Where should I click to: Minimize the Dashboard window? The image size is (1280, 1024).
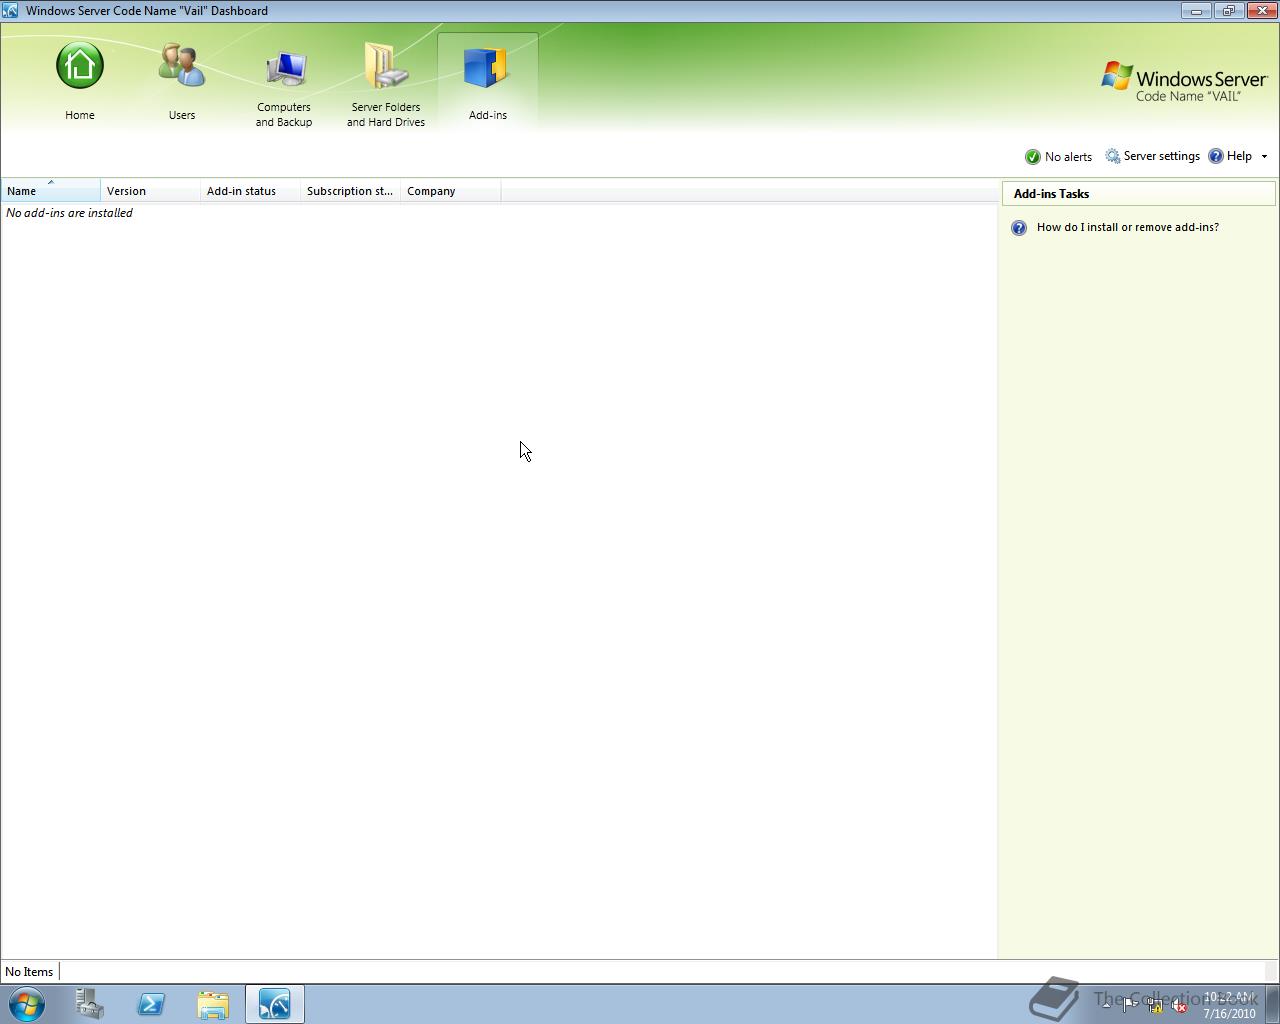click(x=1196, y=11)
